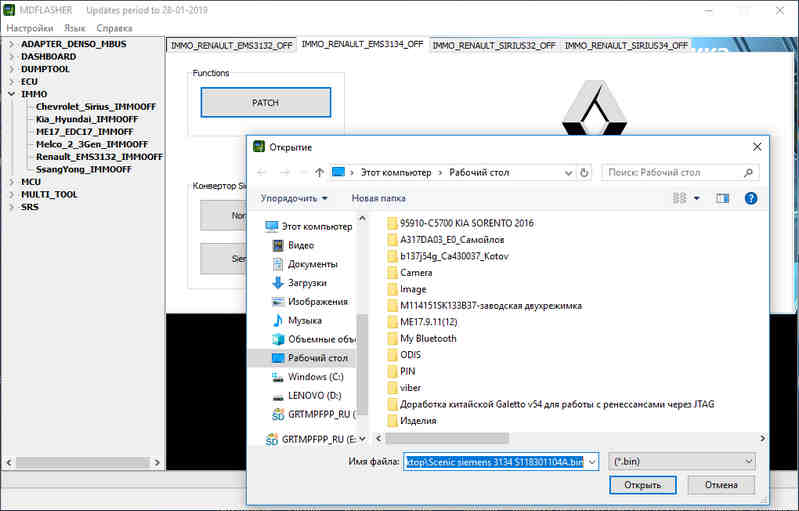Switch to IMMO_RENAULT_SIRIUS32_OFF tab
The height and width of the screenshot is (511, 799).
[x=494, y=46]
